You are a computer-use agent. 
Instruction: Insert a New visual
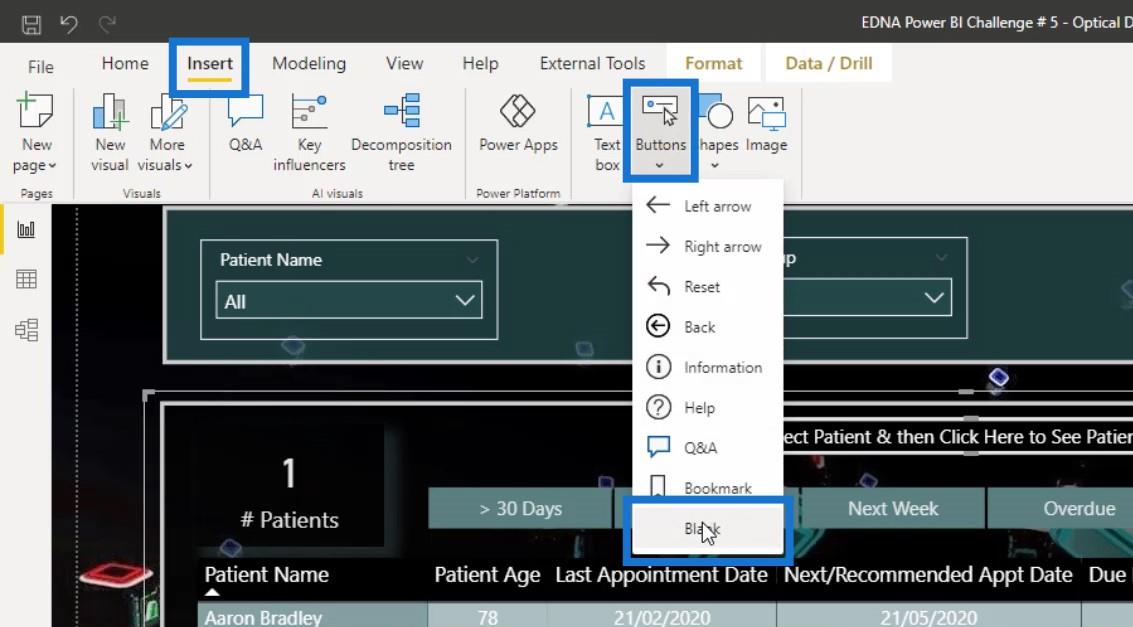110,133
